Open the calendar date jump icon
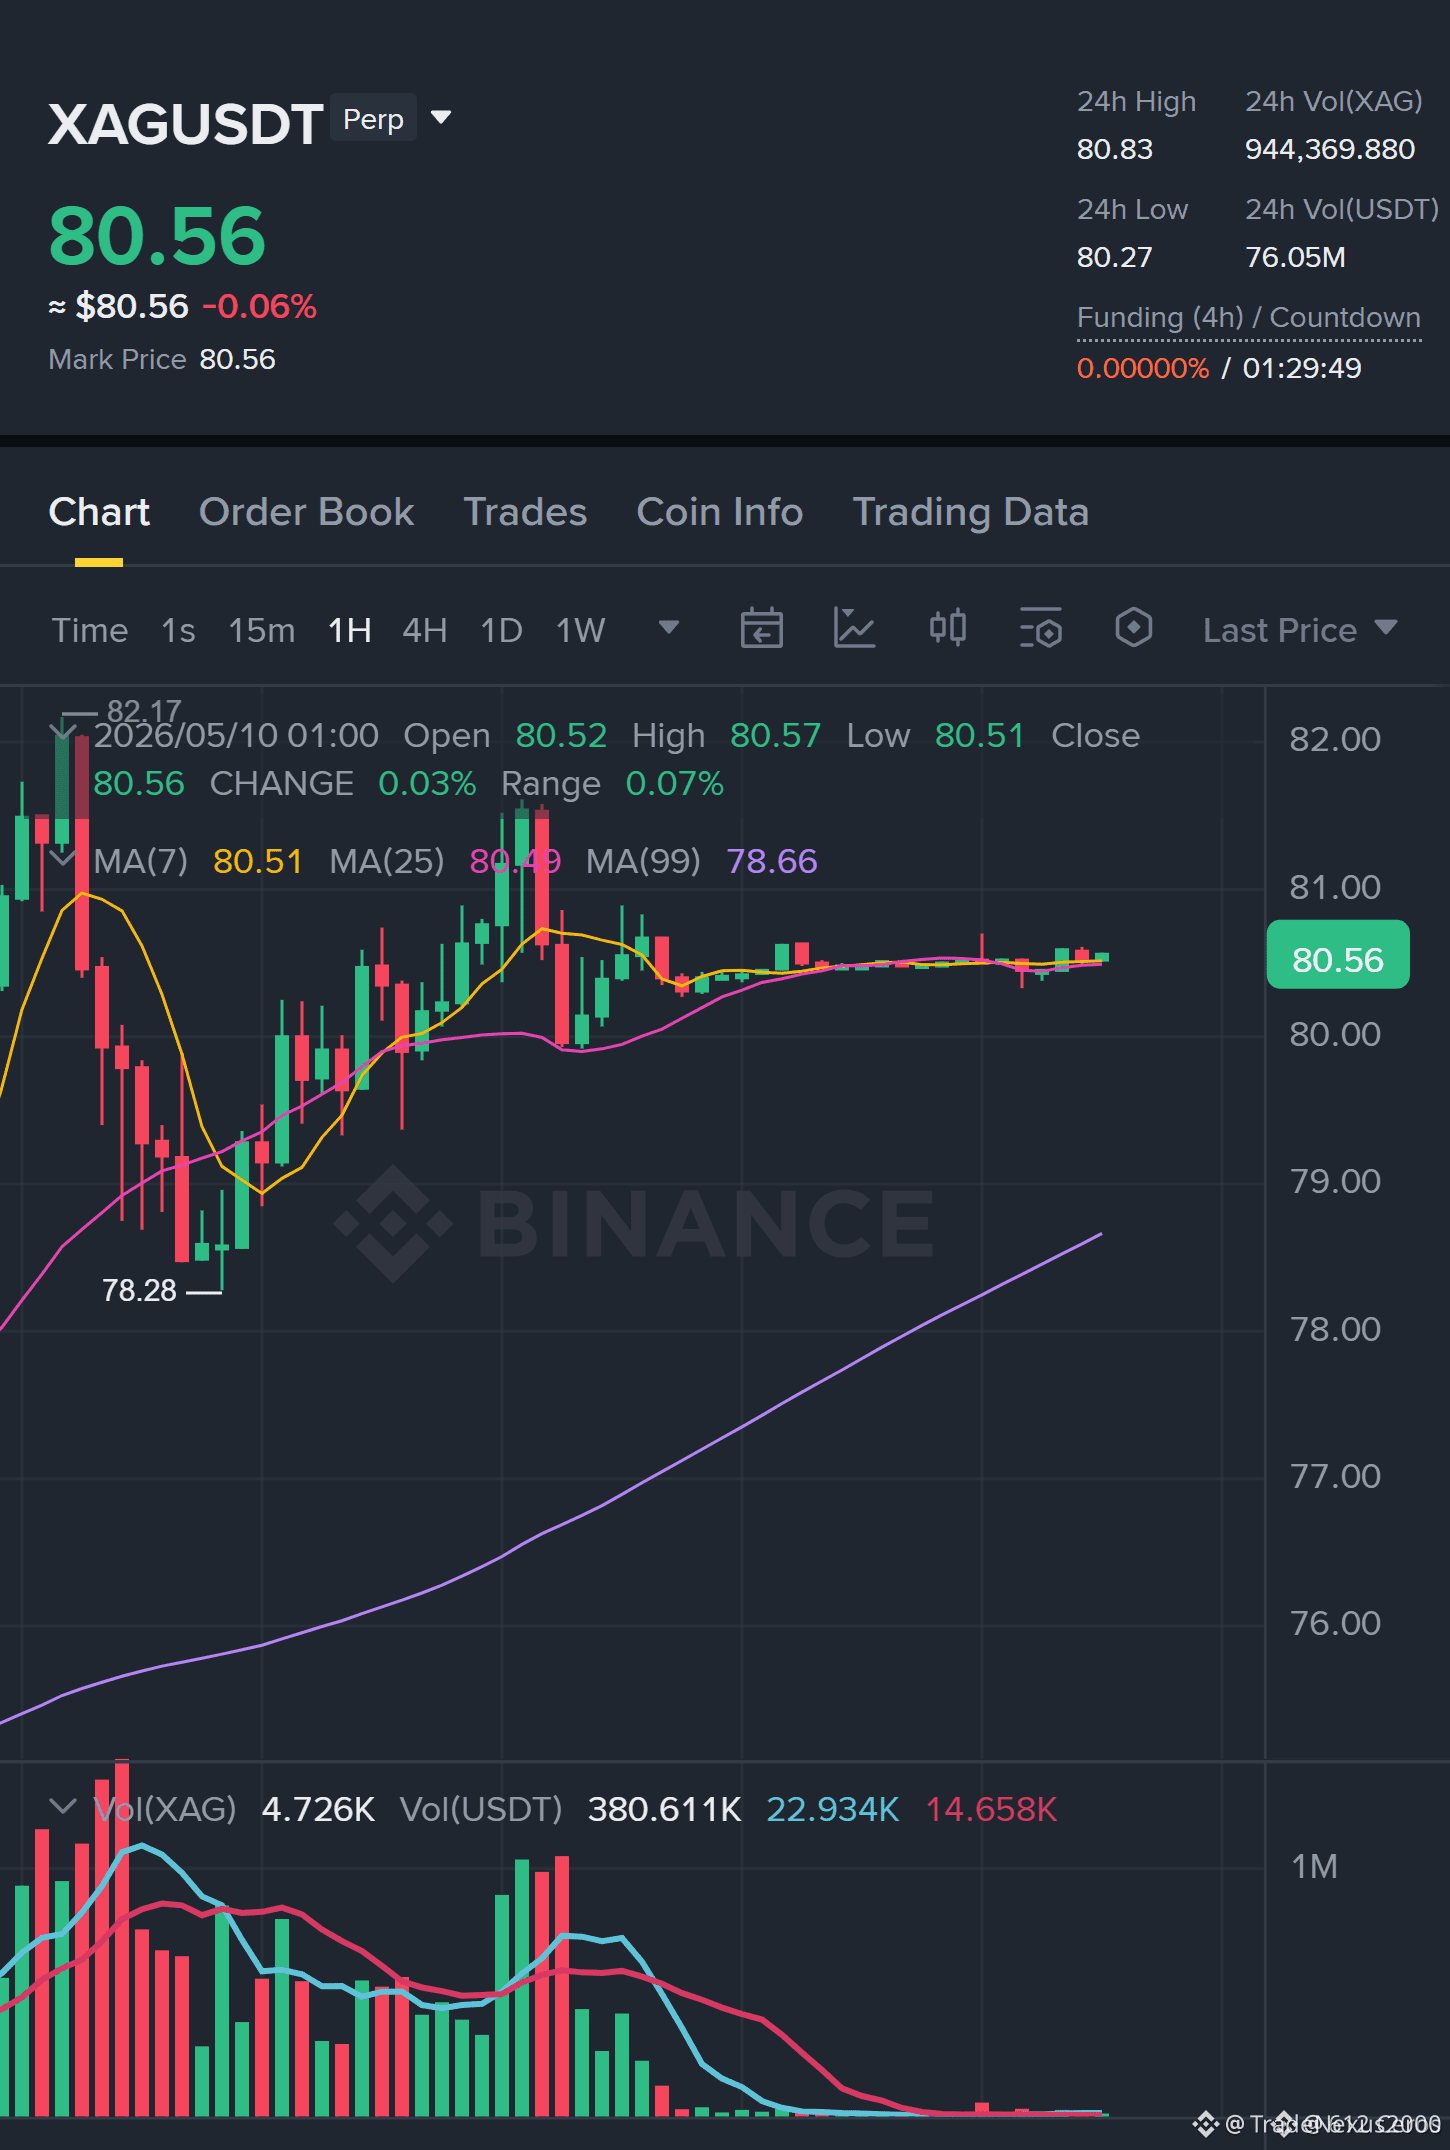 761,629
